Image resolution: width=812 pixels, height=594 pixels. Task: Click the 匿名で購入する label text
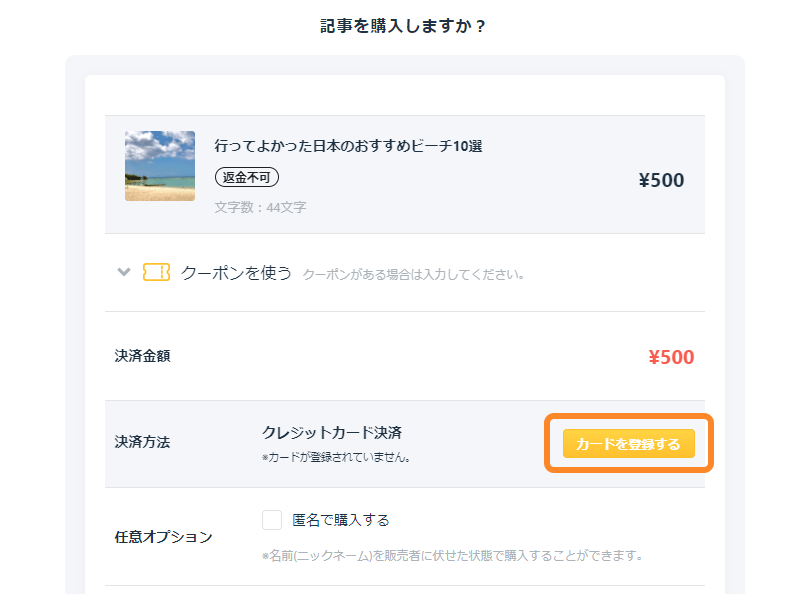(341, 520)
